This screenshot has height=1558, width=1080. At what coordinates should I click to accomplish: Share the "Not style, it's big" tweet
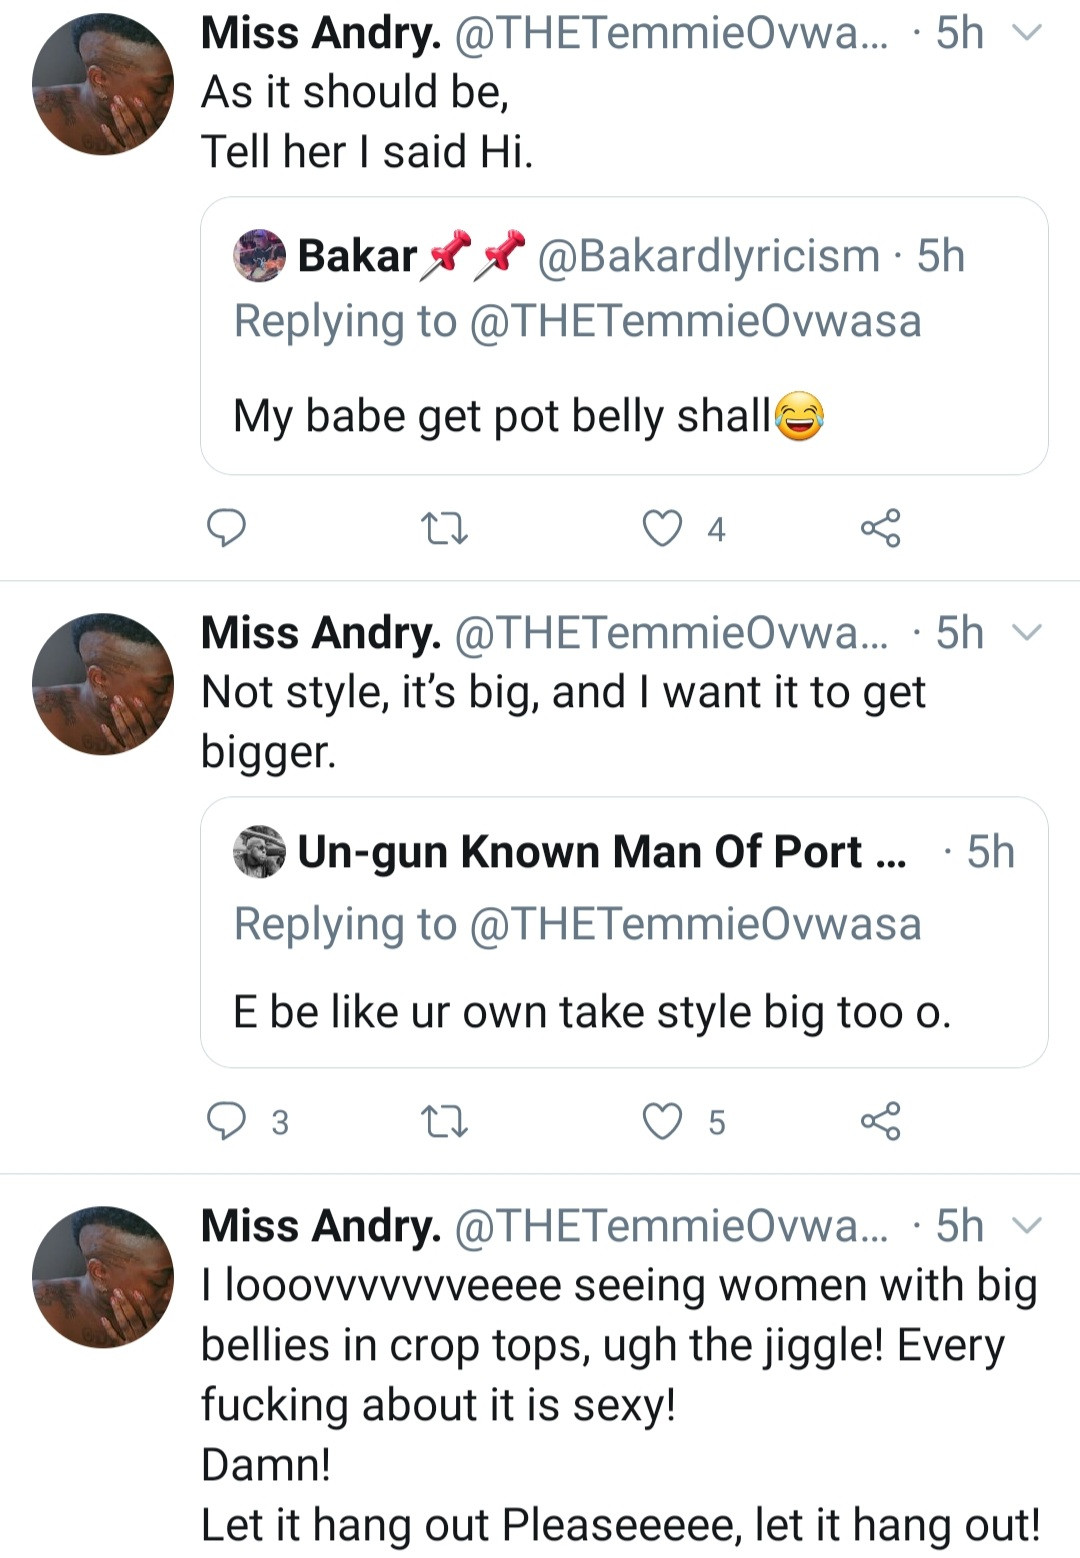tap(880, 1121)
